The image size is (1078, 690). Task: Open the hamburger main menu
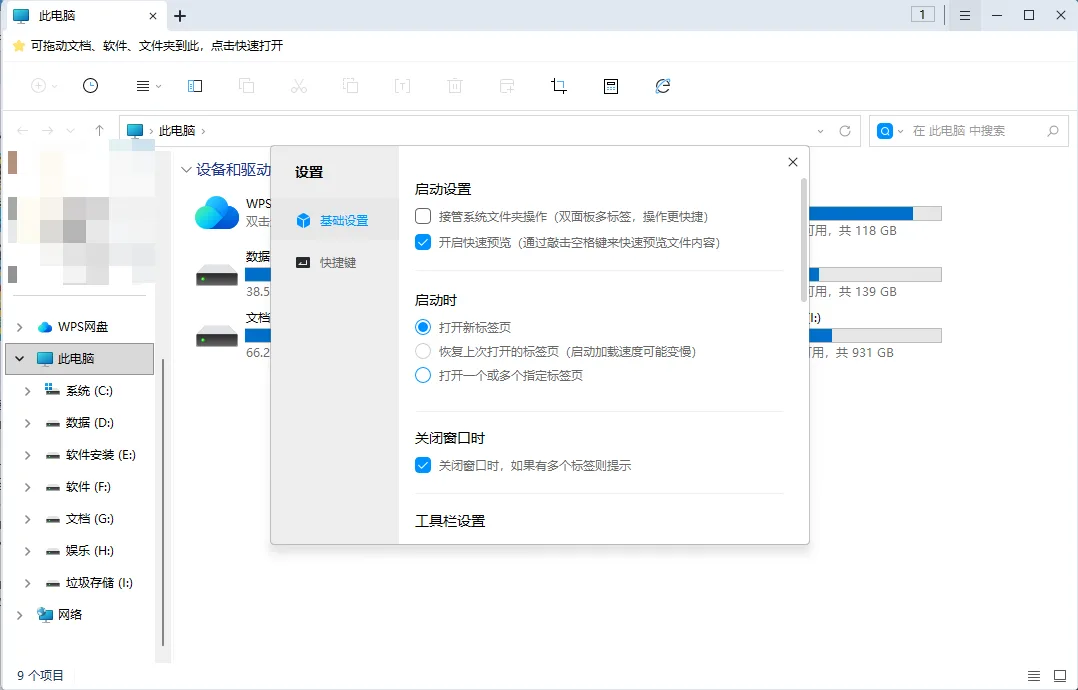pyautogui.click(x=965, y=16)
